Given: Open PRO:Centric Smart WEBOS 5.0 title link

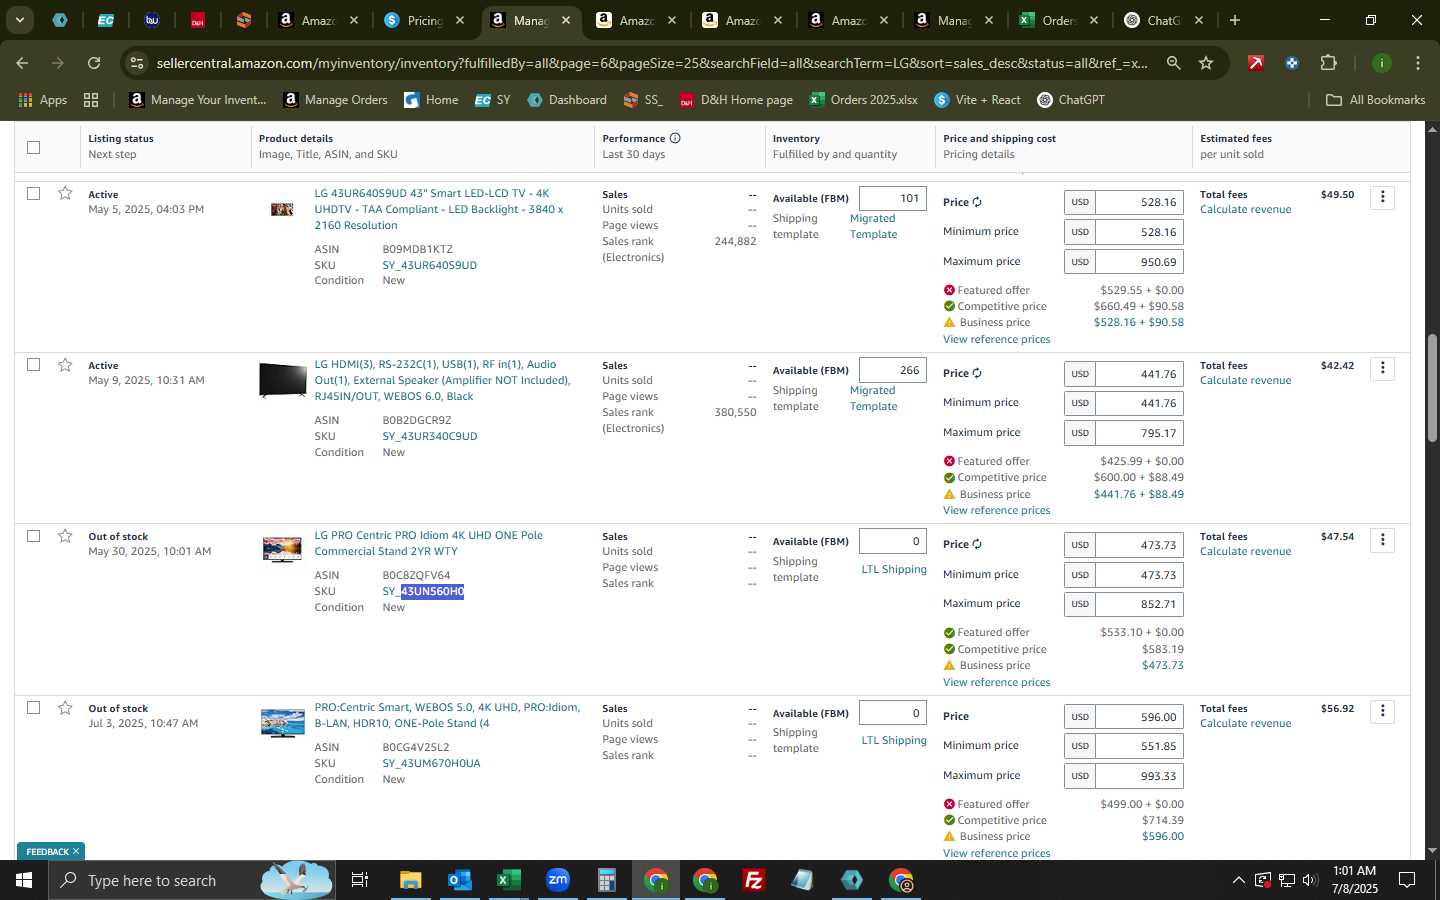Looking at the screenshot, I should coord(447,715).
